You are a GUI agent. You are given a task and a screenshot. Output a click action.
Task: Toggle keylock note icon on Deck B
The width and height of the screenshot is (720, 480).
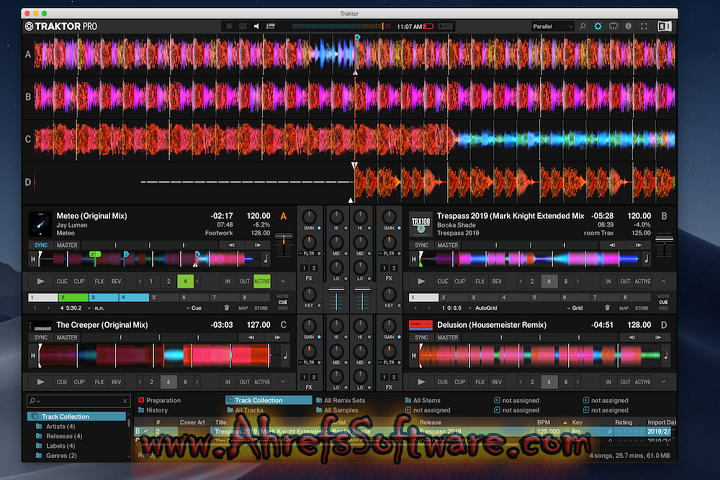click(x=646, y=259)
